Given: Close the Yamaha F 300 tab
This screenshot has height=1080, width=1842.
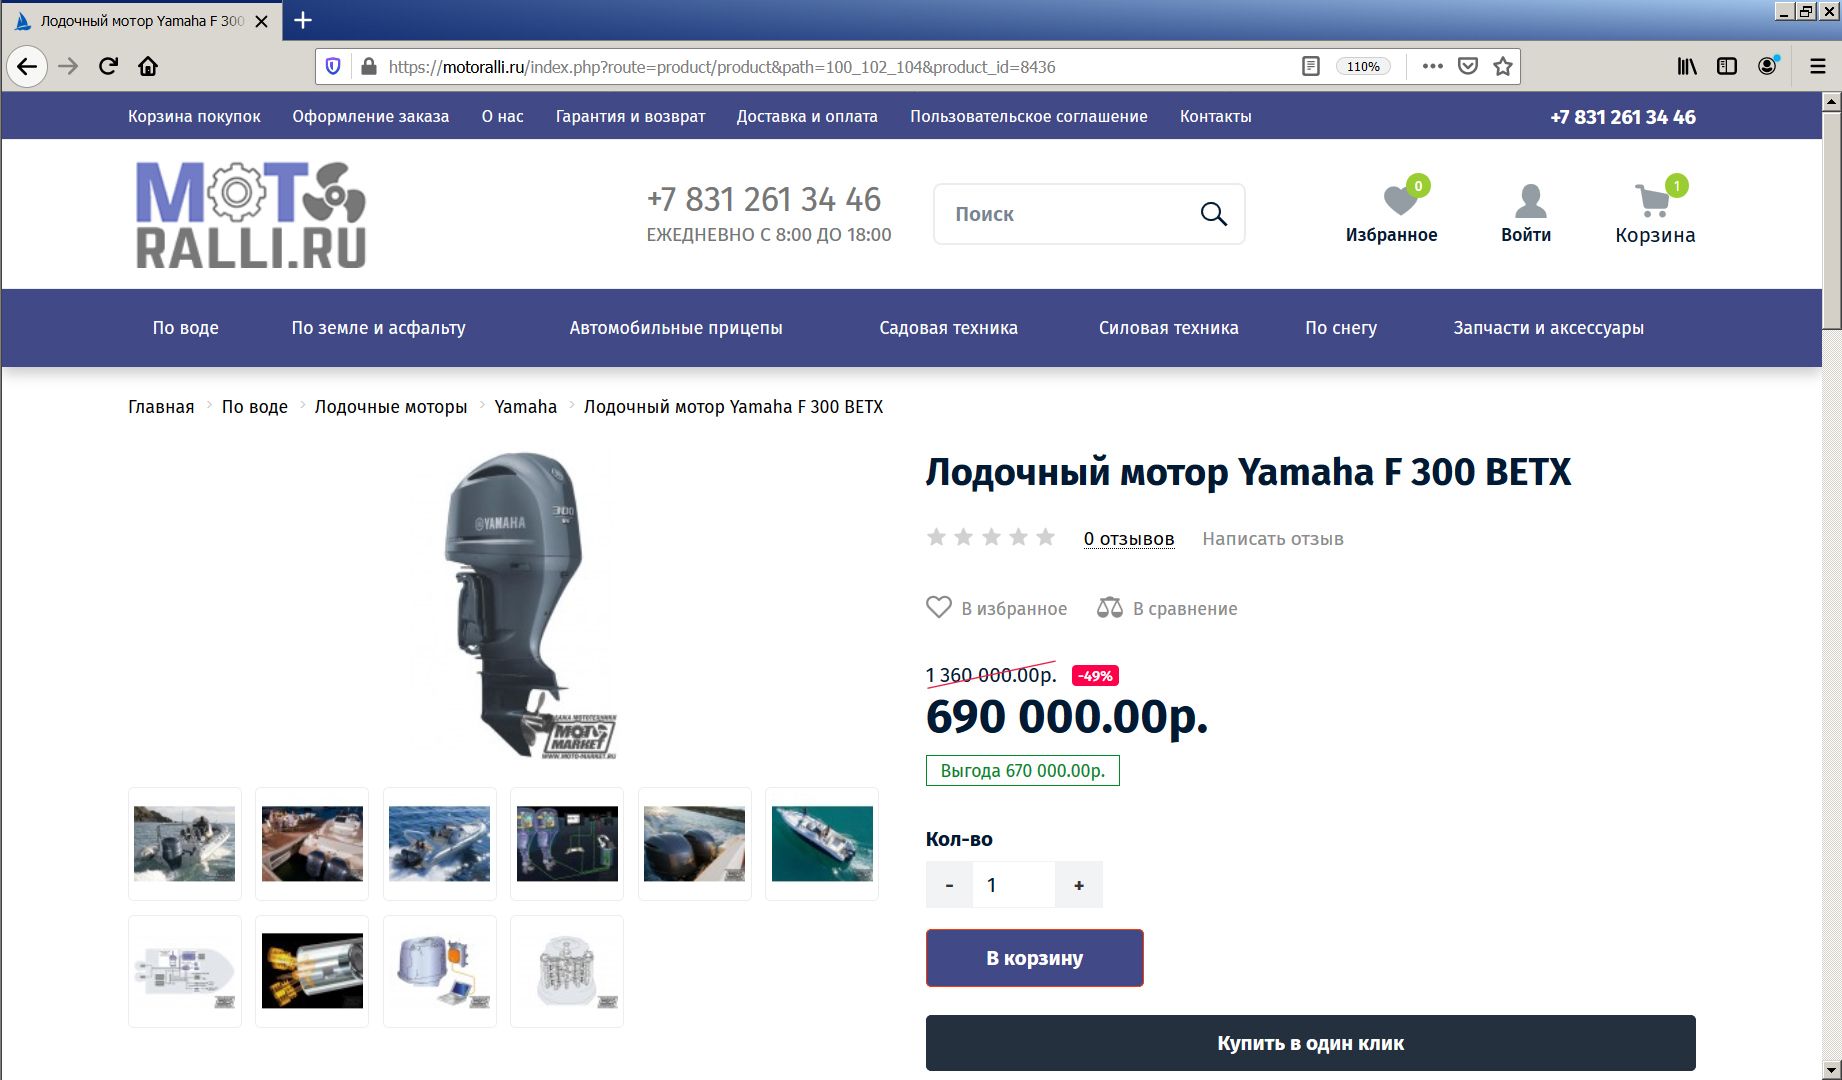Looking at the screenshot, I should pos(262,21).
